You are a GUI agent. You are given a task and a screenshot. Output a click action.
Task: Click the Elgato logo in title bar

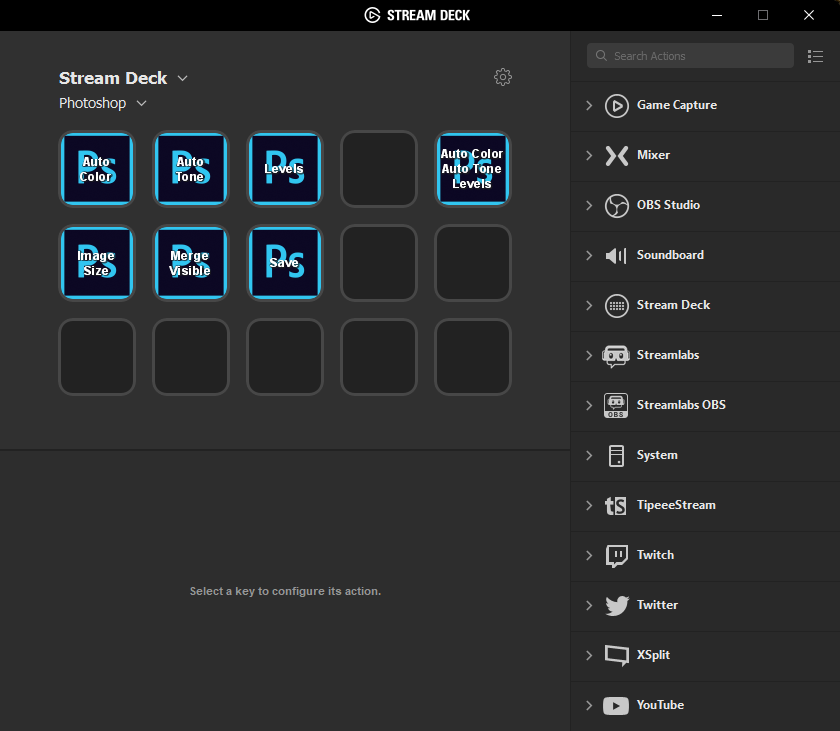click(372, 15)
